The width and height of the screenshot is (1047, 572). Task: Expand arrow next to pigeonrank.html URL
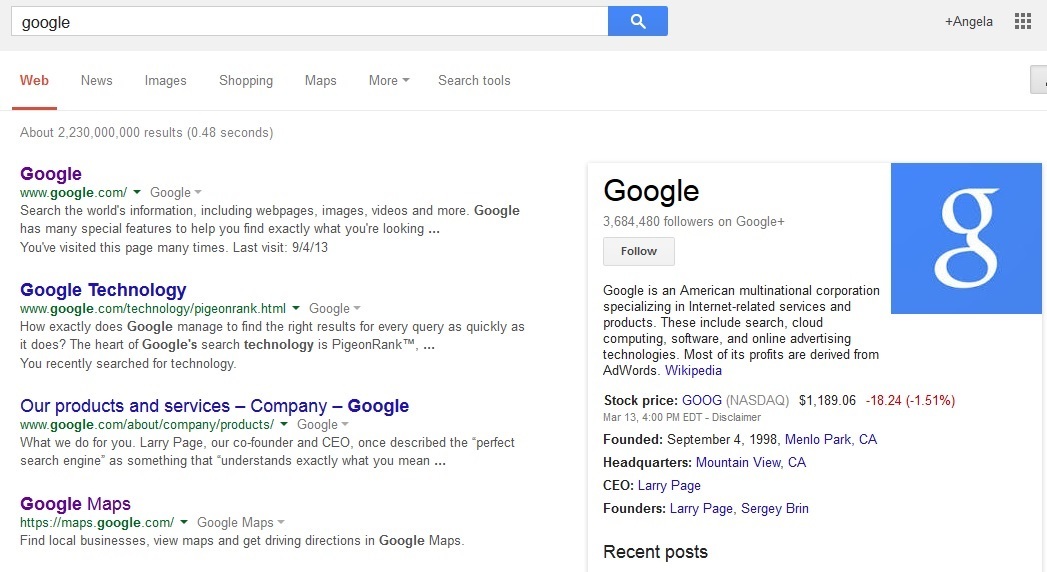pos(296,309)
